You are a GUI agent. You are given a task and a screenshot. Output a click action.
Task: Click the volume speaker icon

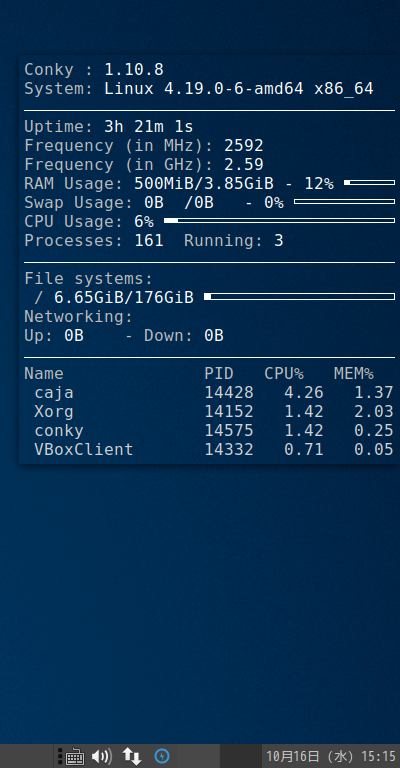[x=102, y=757]
